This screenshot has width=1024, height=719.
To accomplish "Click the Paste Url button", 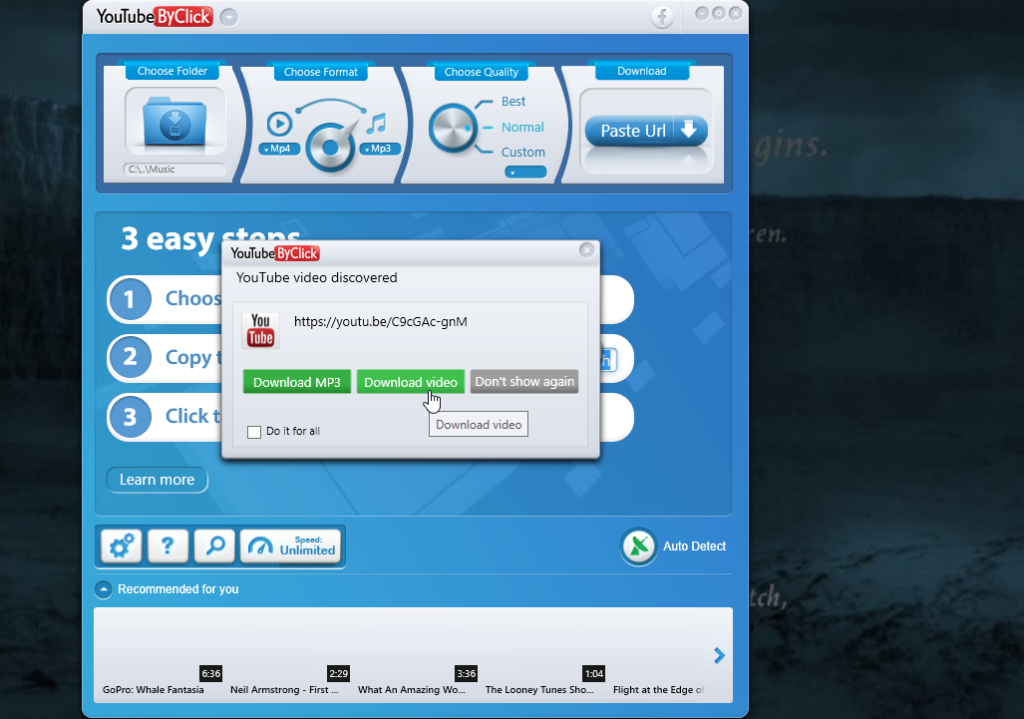I will tap(646, 131).
